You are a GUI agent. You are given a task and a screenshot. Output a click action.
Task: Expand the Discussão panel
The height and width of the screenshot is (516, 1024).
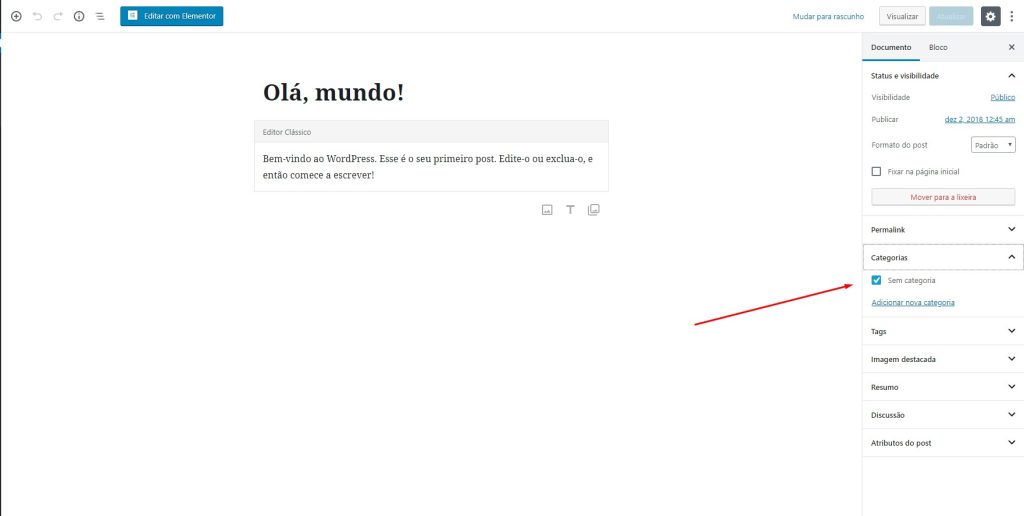[943, 415]
